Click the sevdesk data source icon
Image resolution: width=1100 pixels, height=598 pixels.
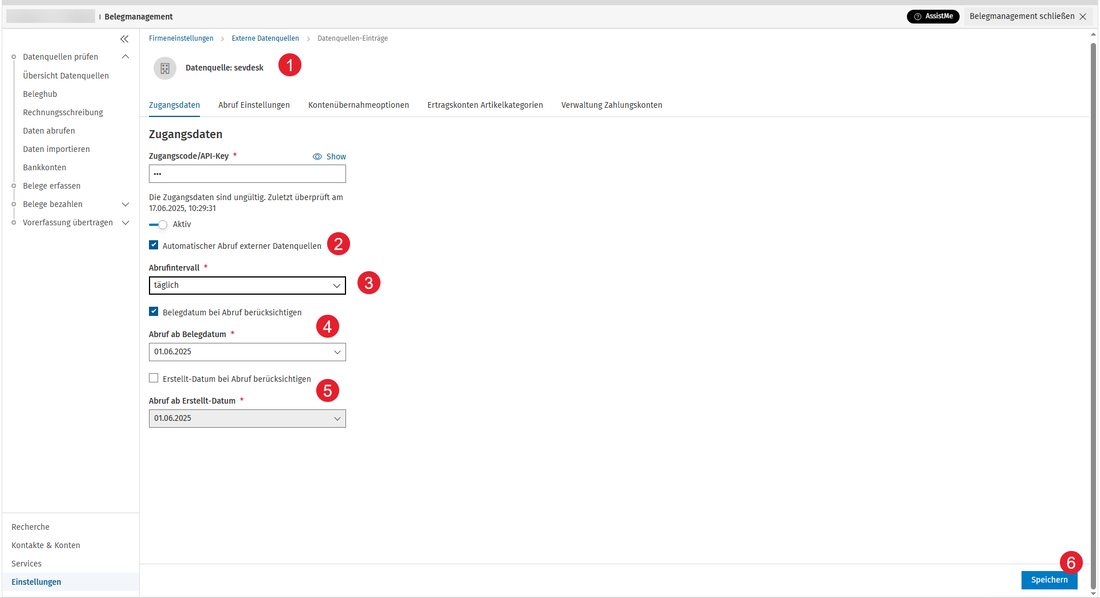coord(165,68)
